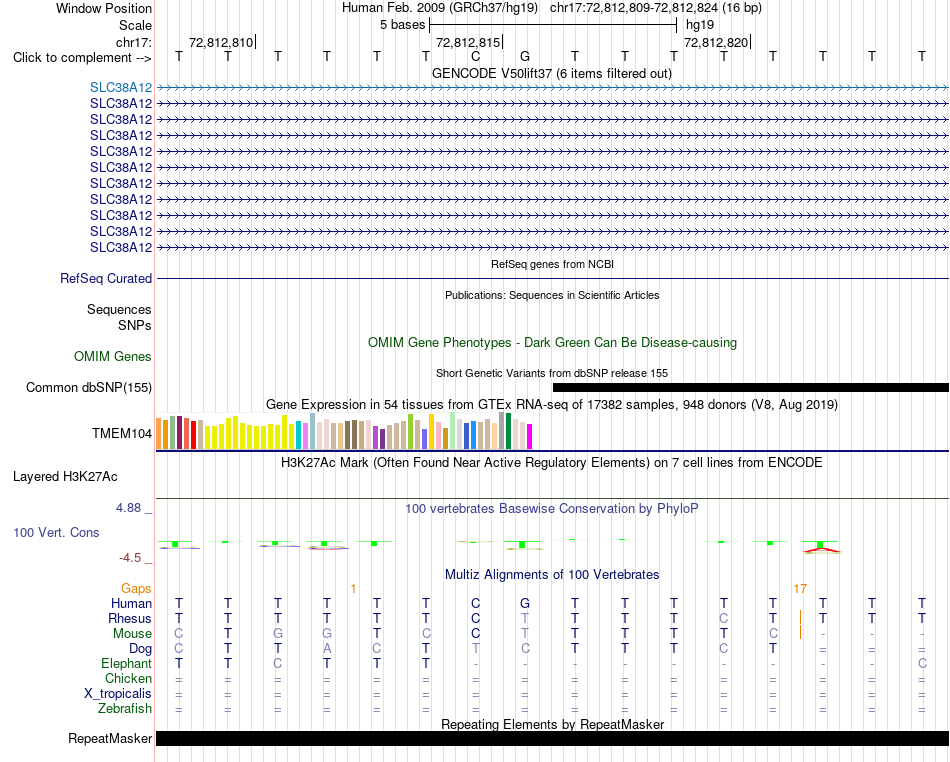
Task: Click the 'chr17:' ruler label
Action: (133, 42)
